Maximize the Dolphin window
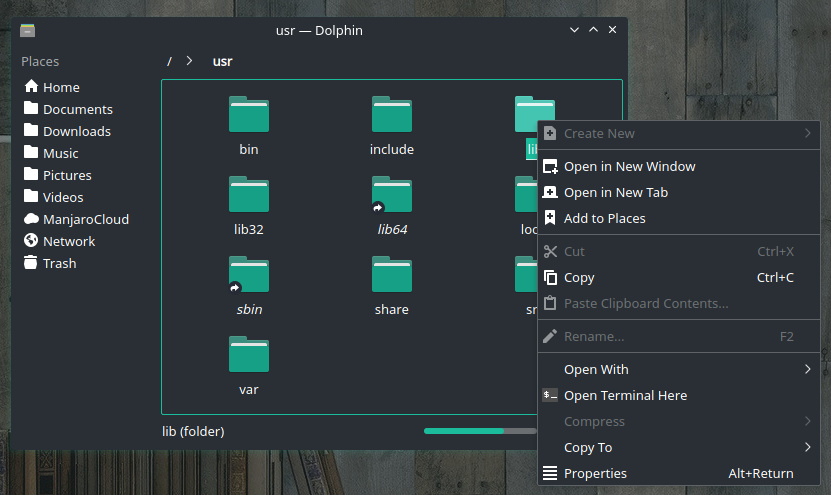Image resolution: width=831 pixels, height=495 pixels. [x=594, y=30]
